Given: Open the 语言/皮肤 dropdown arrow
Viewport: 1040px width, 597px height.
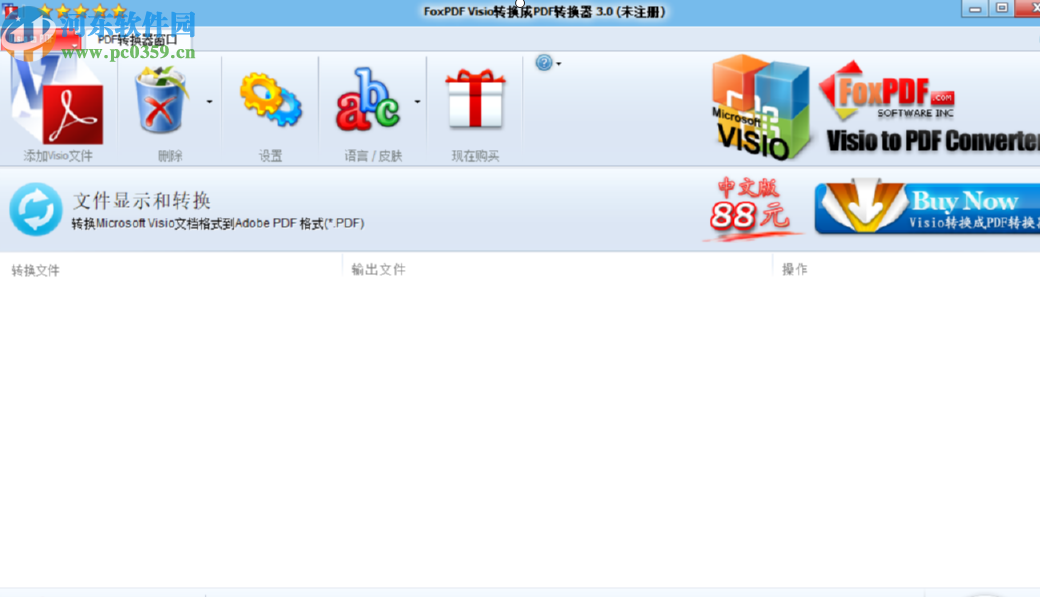Looking at the screenshot, I should coord(417,100).
